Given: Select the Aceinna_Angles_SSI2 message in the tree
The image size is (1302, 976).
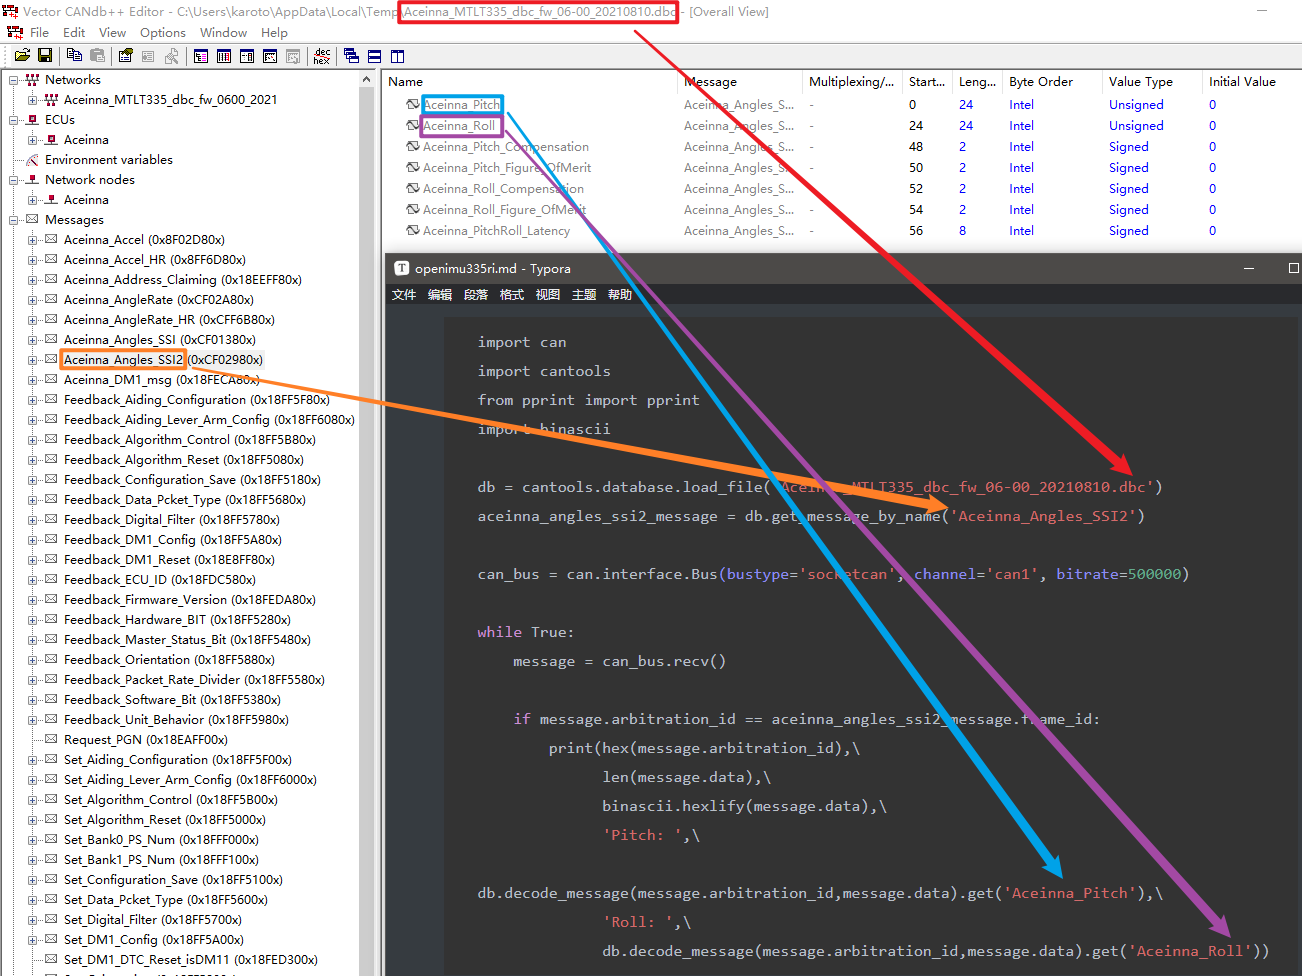Looking at the screenshot, I should tap(122, 359).
